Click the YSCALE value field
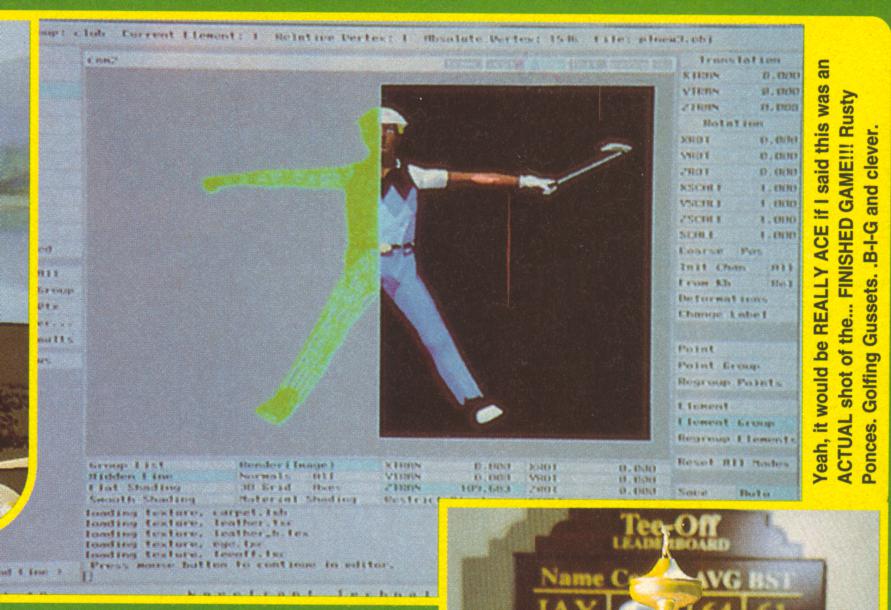Viewport: 891px width, 610px height. coord(778,203)
